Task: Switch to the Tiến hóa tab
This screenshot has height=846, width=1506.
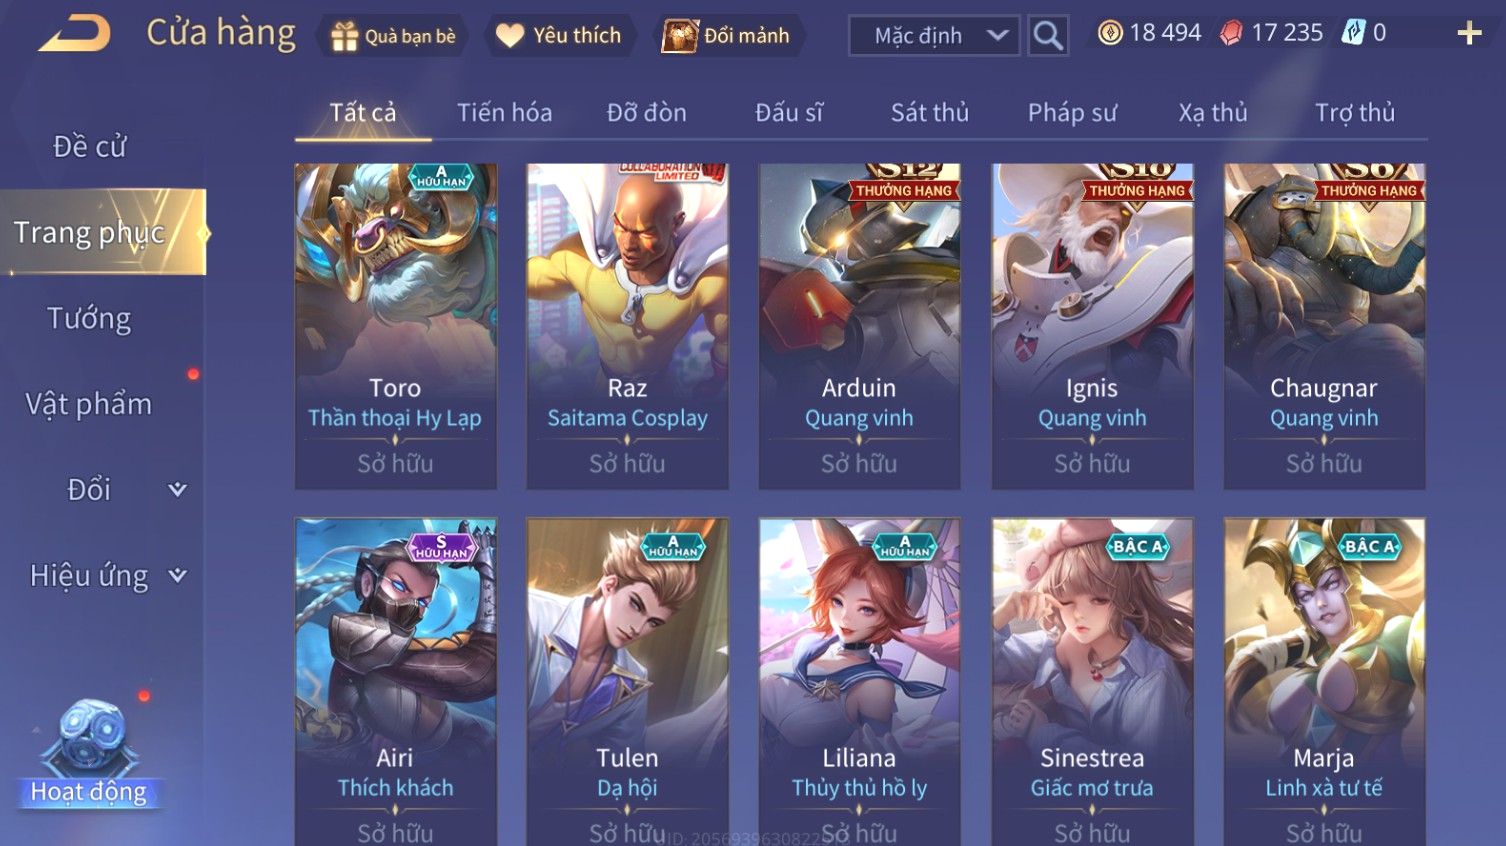Action: coord(505,112)
